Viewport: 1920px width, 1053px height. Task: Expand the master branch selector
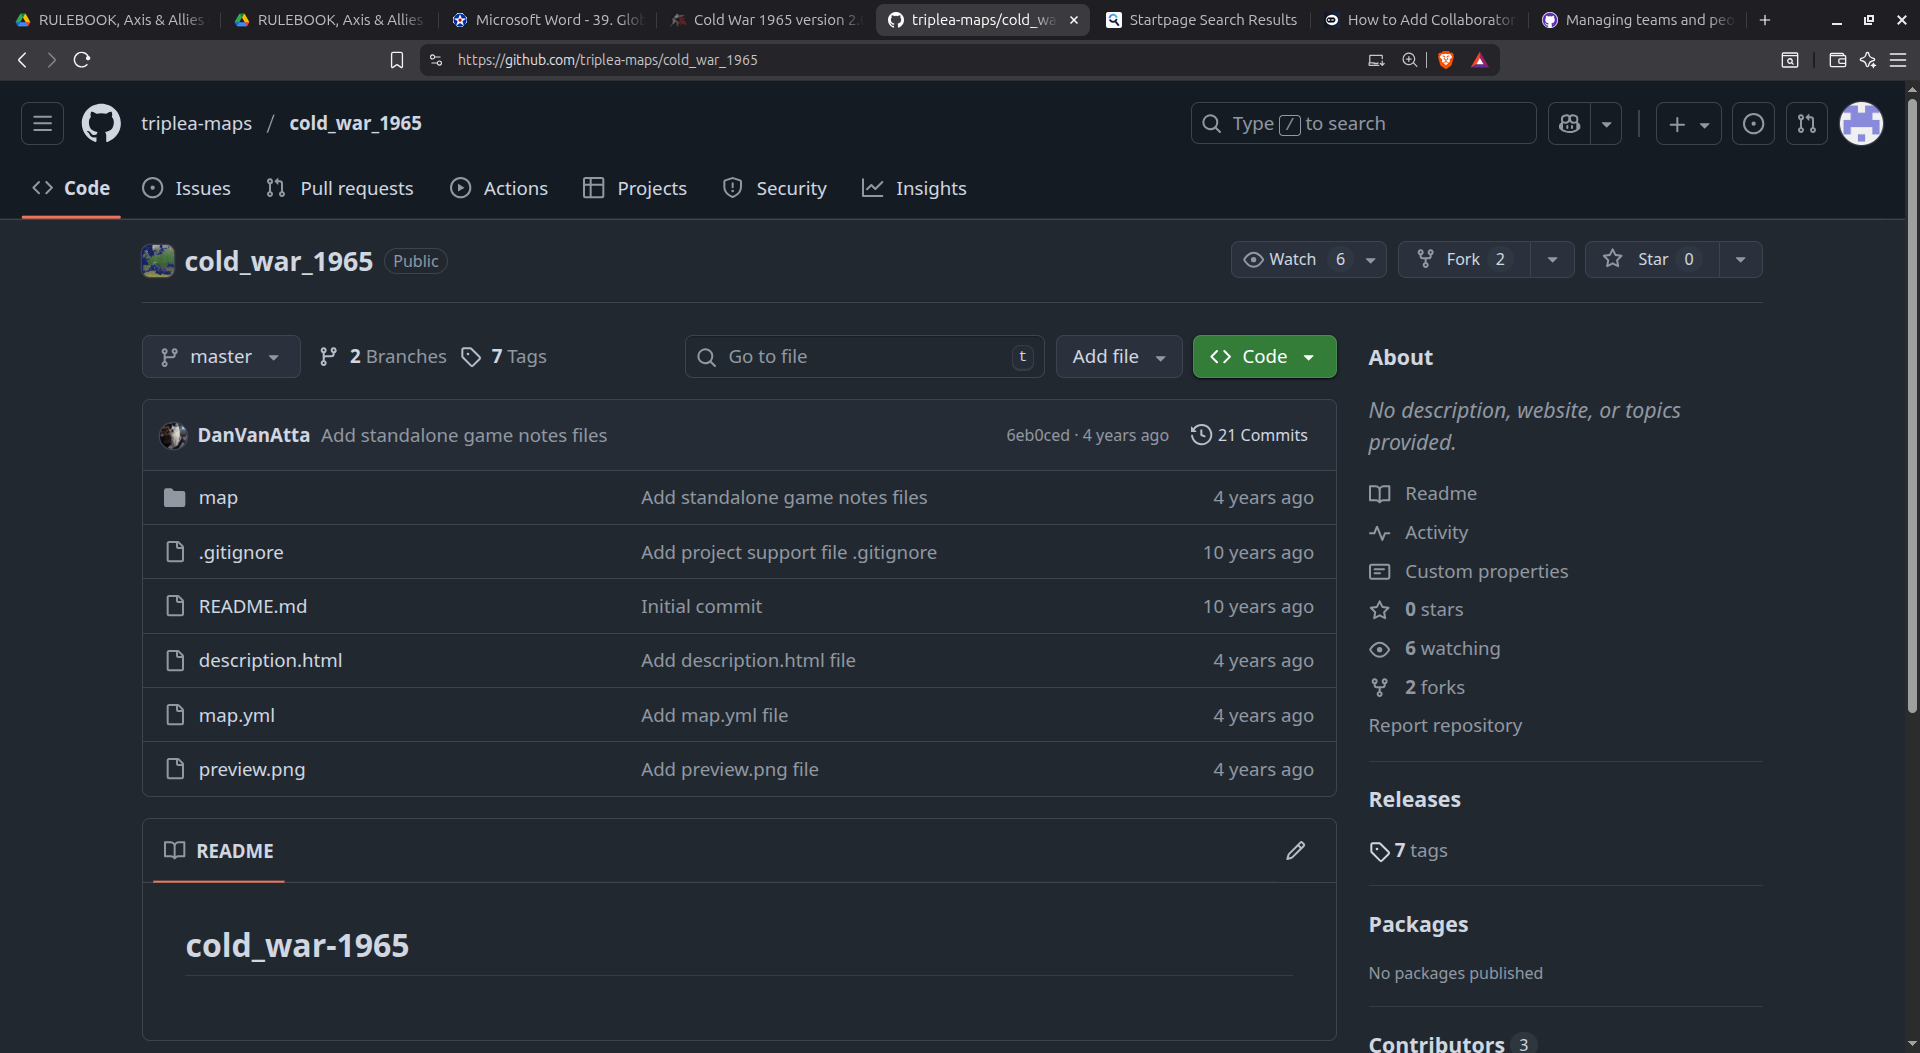click(x=221, y=357)
